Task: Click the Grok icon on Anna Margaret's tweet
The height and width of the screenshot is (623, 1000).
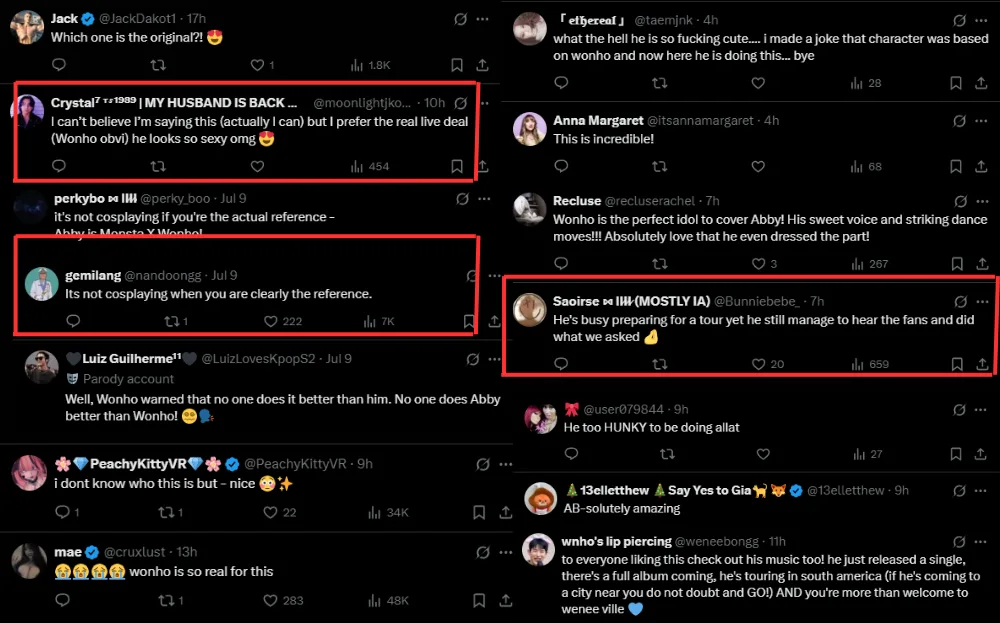Action: click(x=960, y=120)
